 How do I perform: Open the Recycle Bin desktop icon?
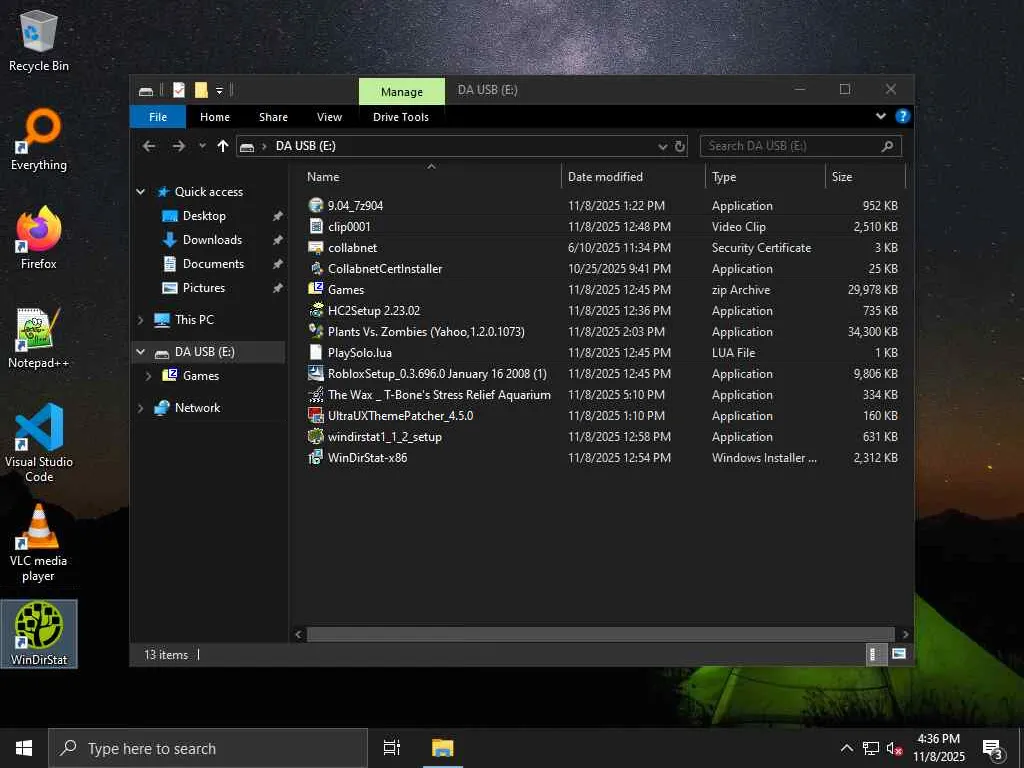pyautogui.click(x=39, y=40)
